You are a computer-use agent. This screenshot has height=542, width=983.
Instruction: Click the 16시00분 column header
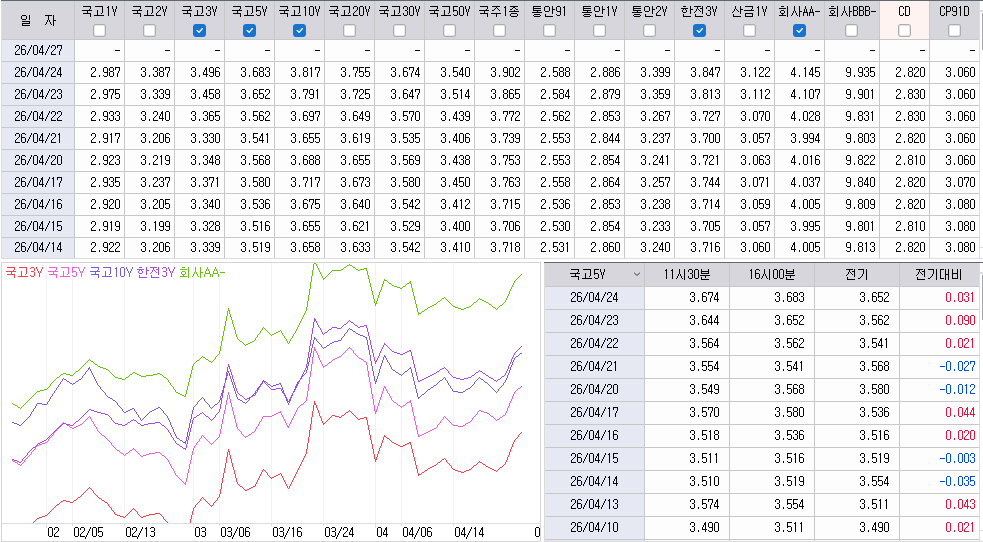click(771, 273)
